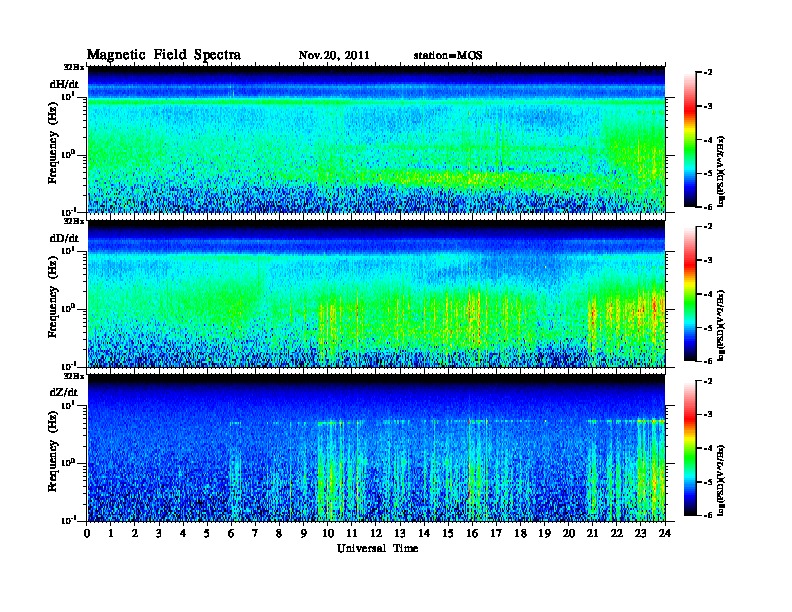This screenshot has height=612, width=792.
Task: Click the "Universal Time" axis label
Action: click(377, 548)
